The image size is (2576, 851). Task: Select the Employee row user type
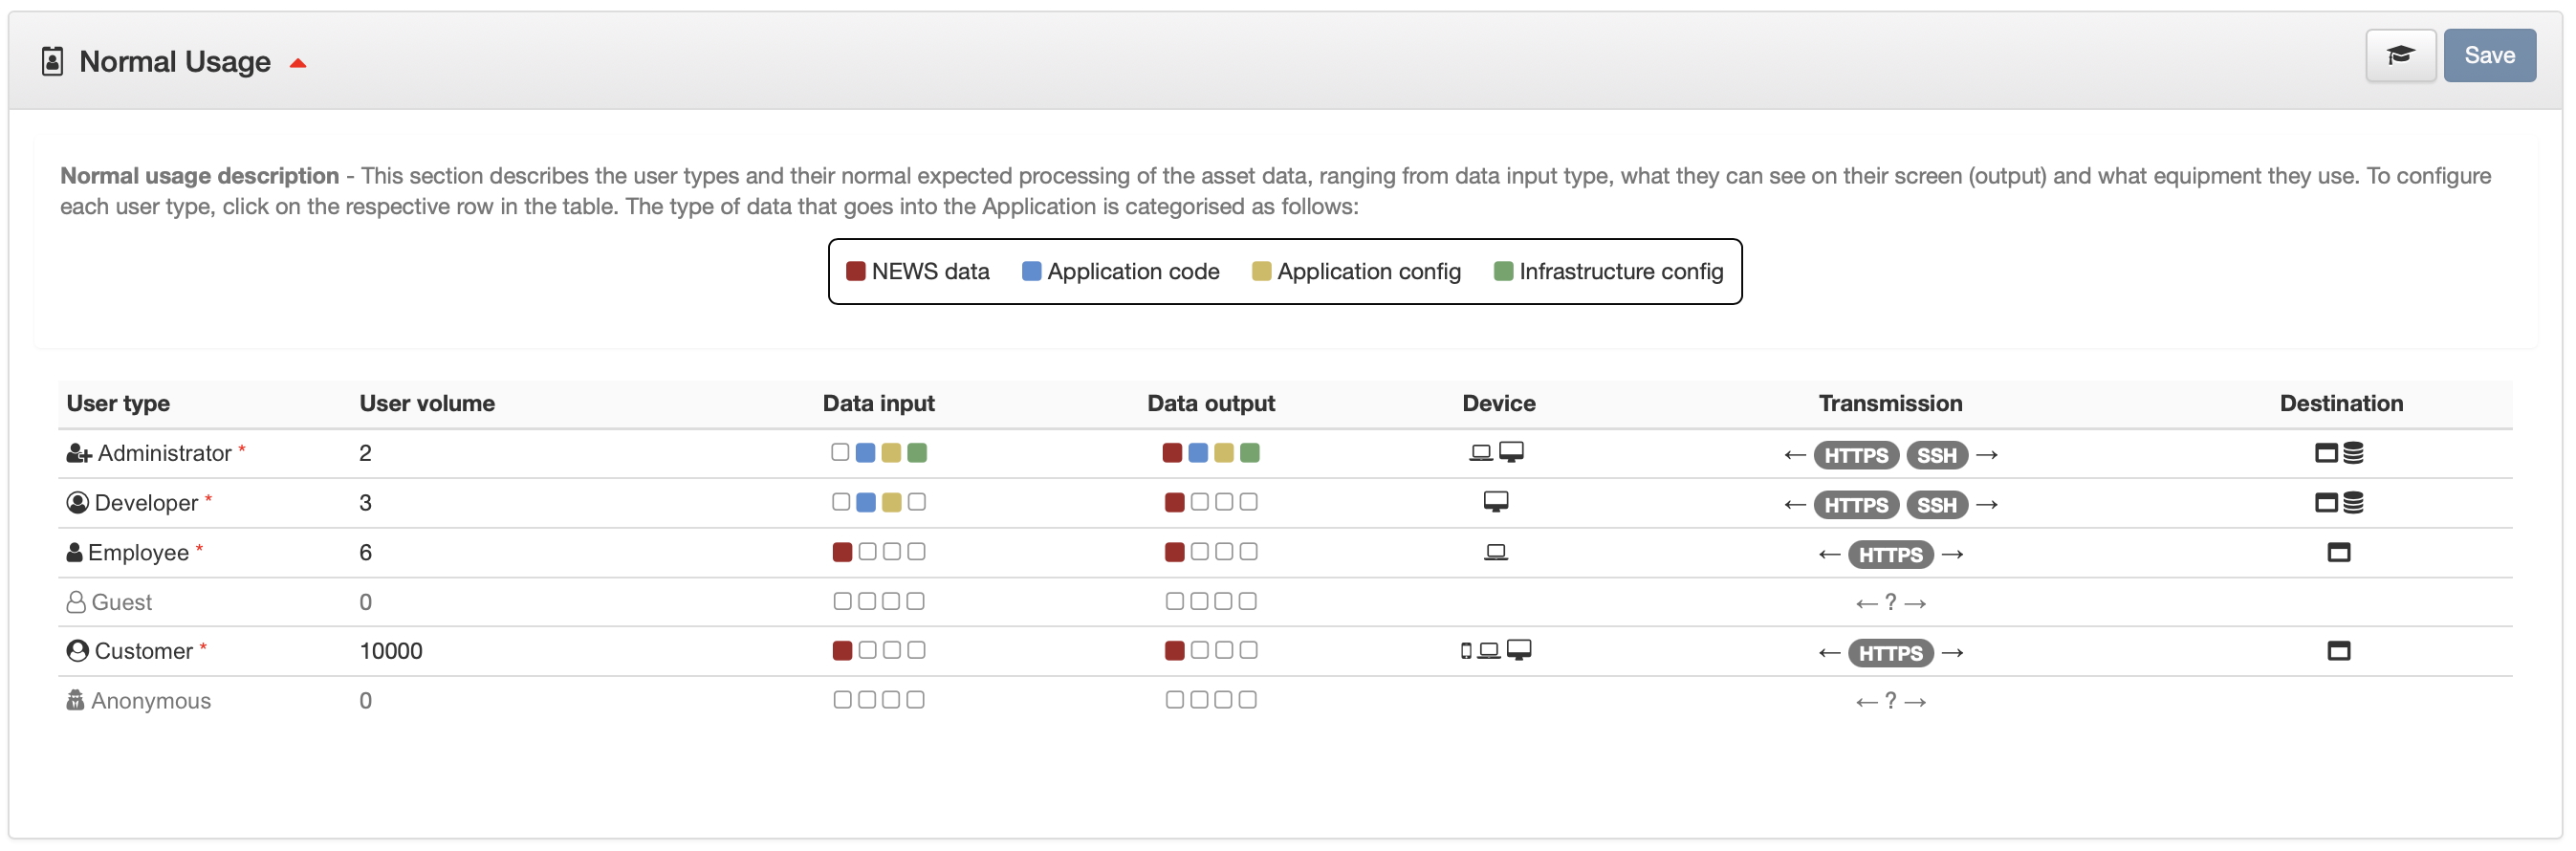pos(138,553)
